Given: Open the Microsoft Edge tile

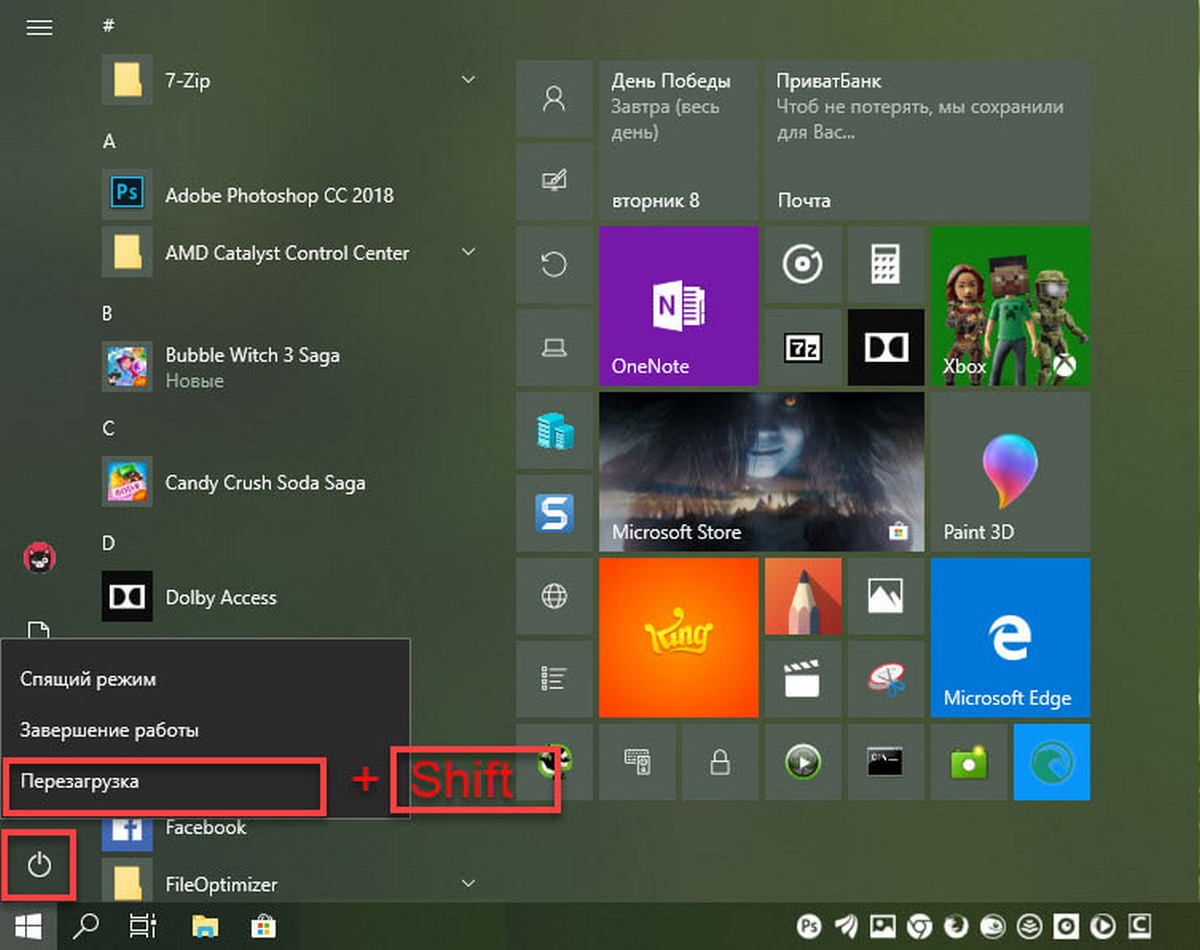Looking at the screenshot, I should click(1010, 638).
